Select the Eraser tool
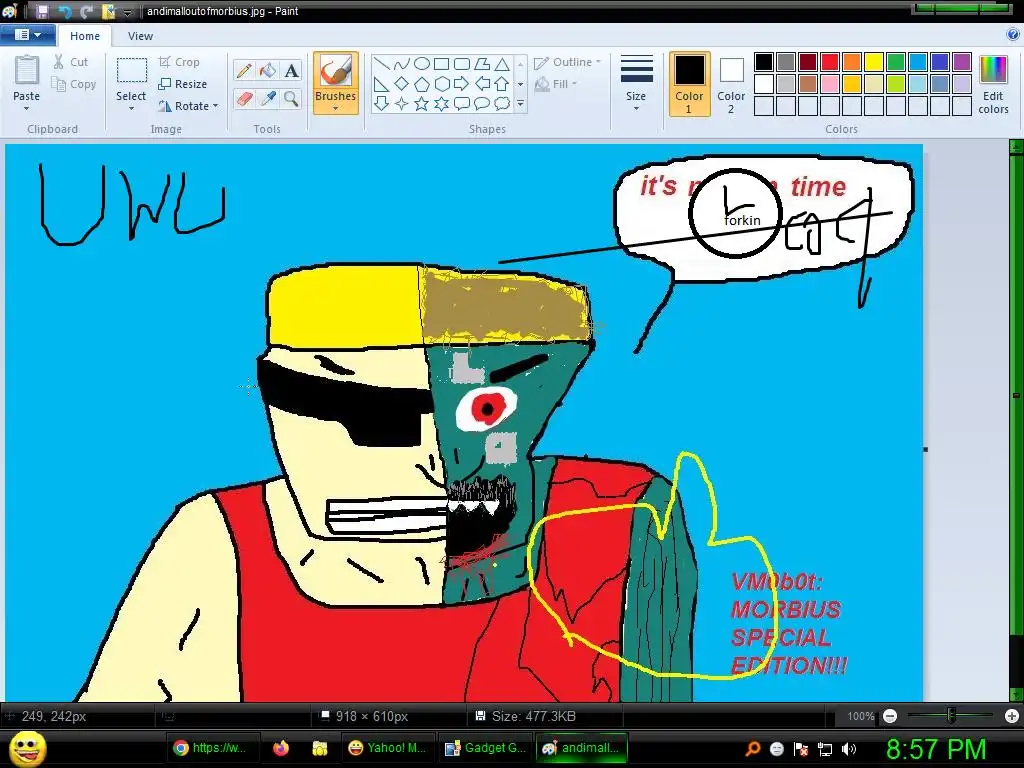The image size is (1024, 768). (x=244, y=99)
